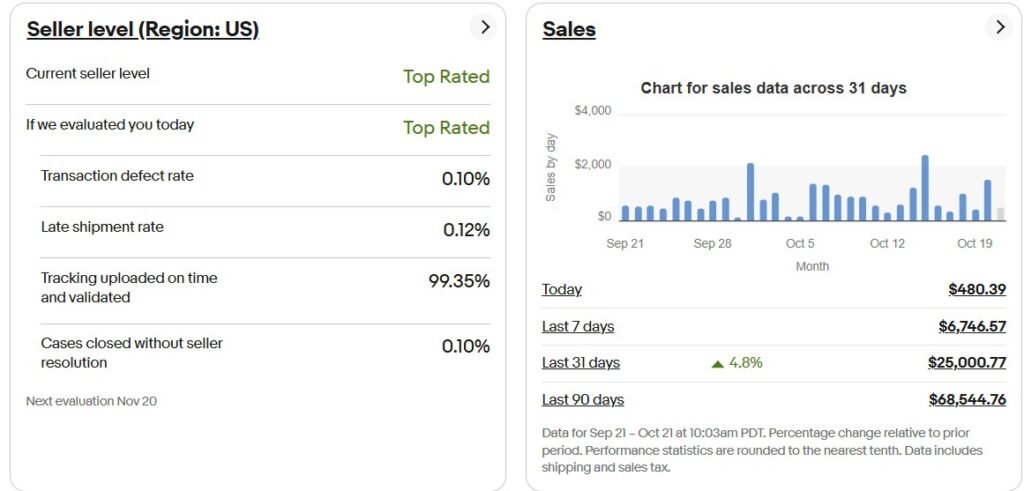Open the Last 7 days link
Screen dimensions: 1024x491
(x=578, y=326)
